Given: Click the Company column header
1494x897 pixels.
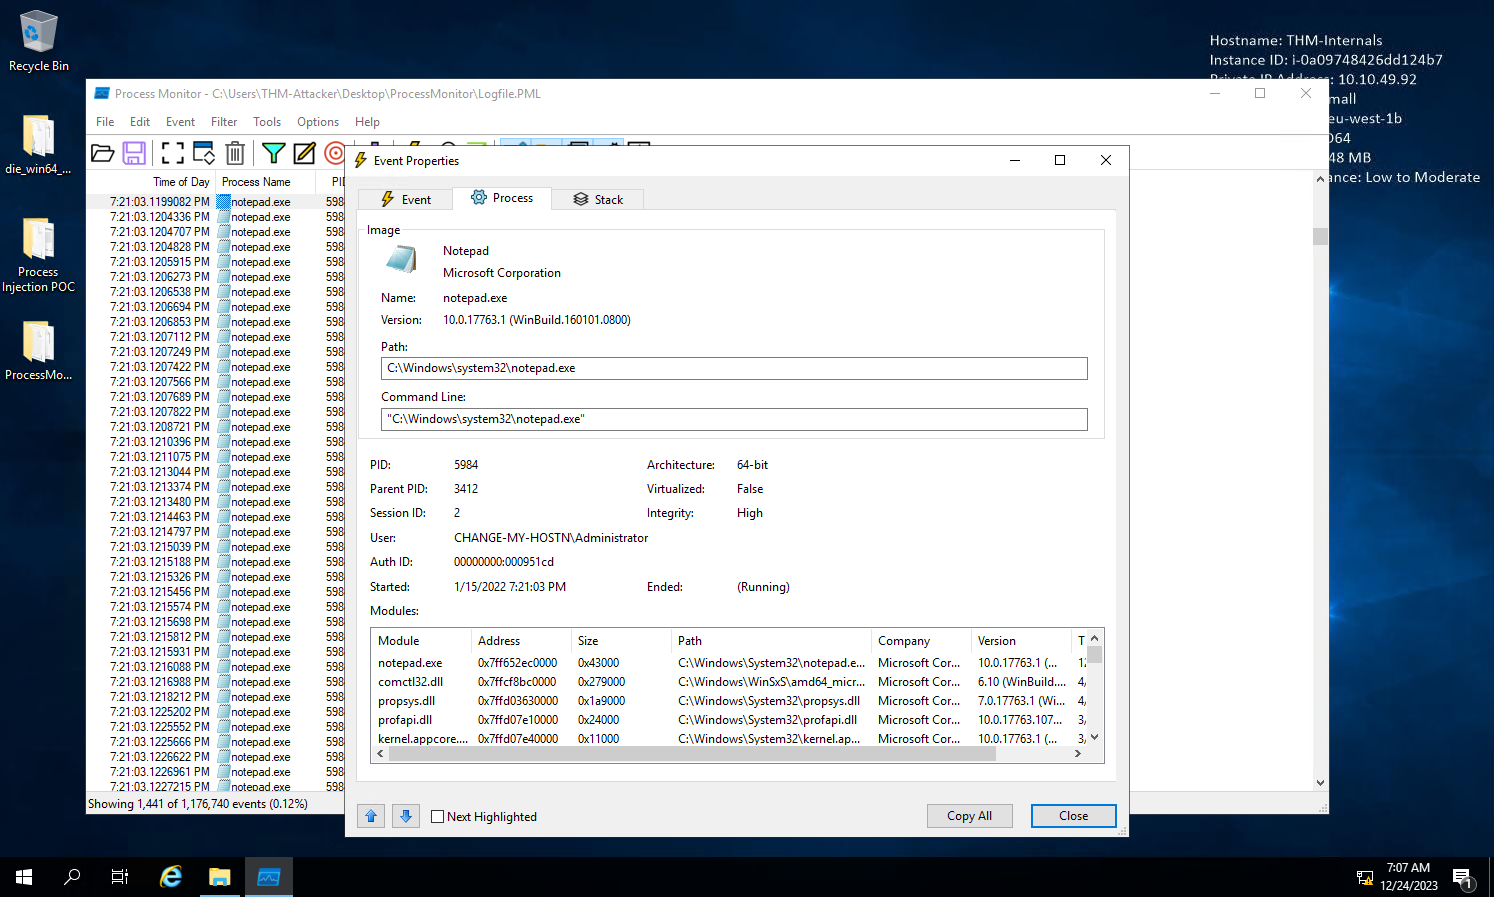Looking at the screenshot, I should click(x=921, y=641).
